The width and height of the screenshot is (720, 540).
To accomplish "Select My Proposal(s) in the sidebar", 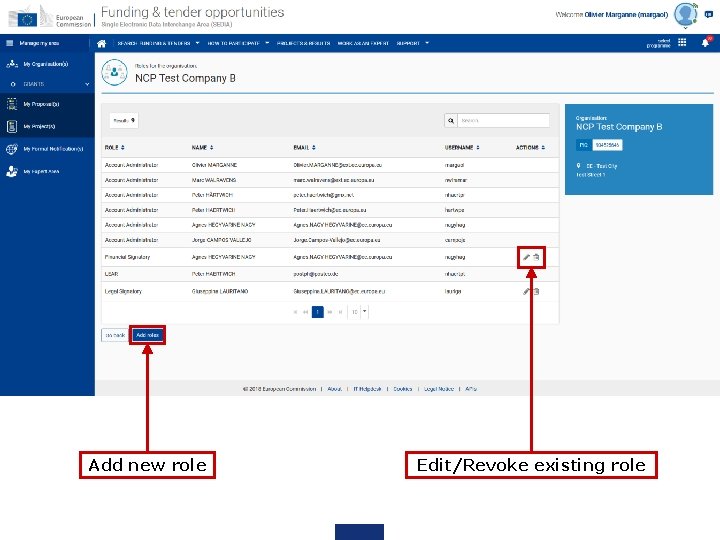I will pos(41,104).
